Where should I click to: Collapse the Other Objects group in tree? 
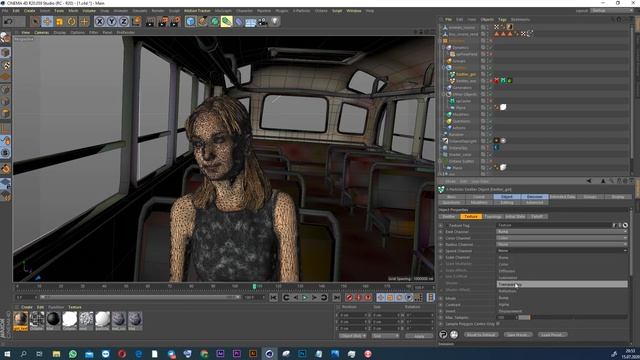click(x=444, y=94)
